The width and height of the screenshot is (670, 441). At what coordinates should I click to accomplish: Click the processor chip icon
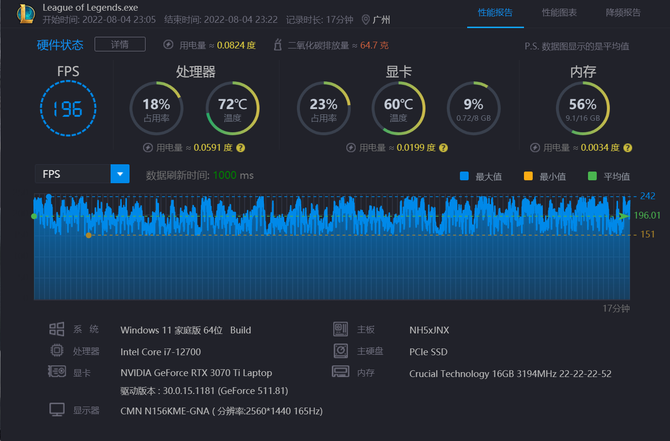pyautogui.click(x=57, y=351)
